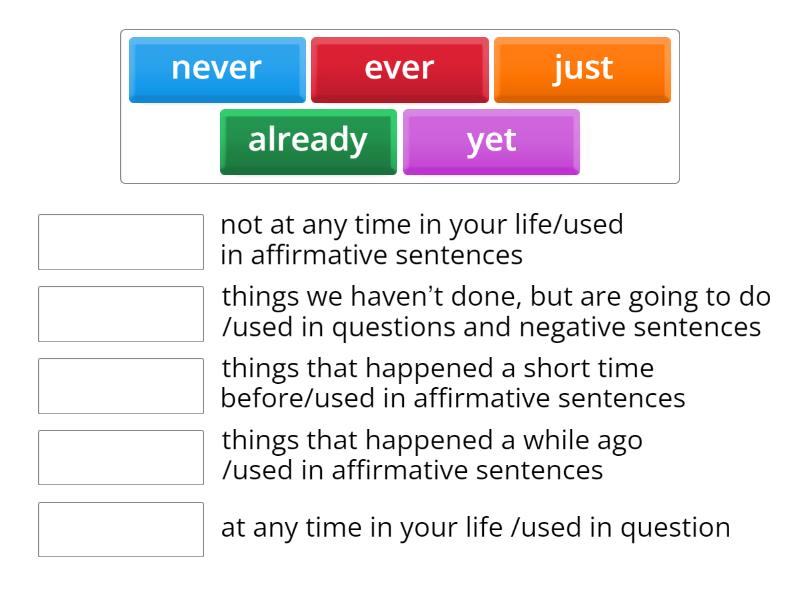Click the fourth empty answer box
The image size is (800, 600).
(120, 457)
